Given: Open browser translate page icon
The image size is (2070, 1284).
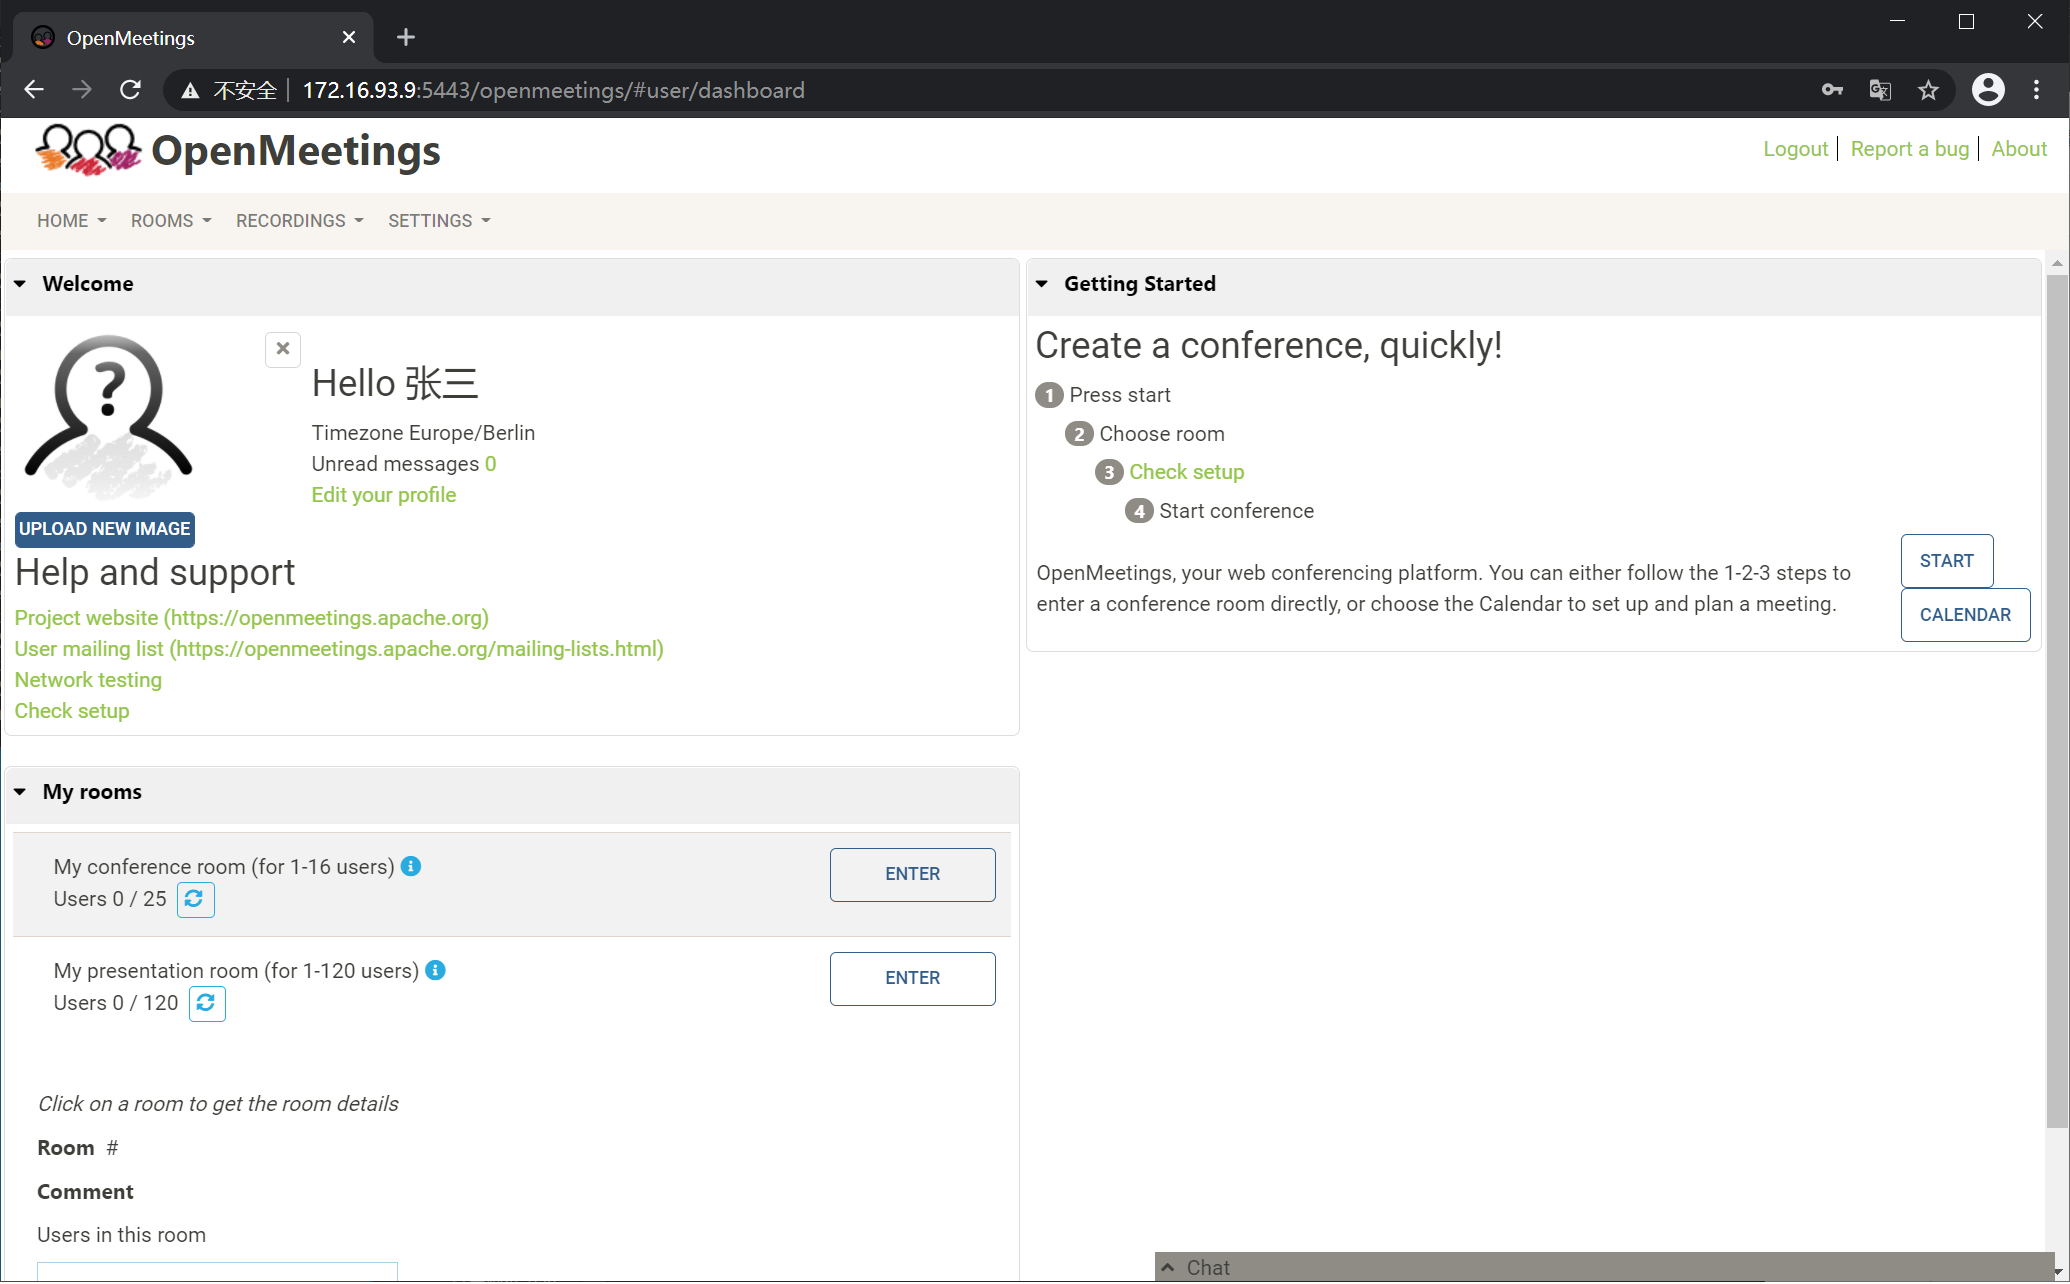Looking at the screenshot, I should point(1879,91).
